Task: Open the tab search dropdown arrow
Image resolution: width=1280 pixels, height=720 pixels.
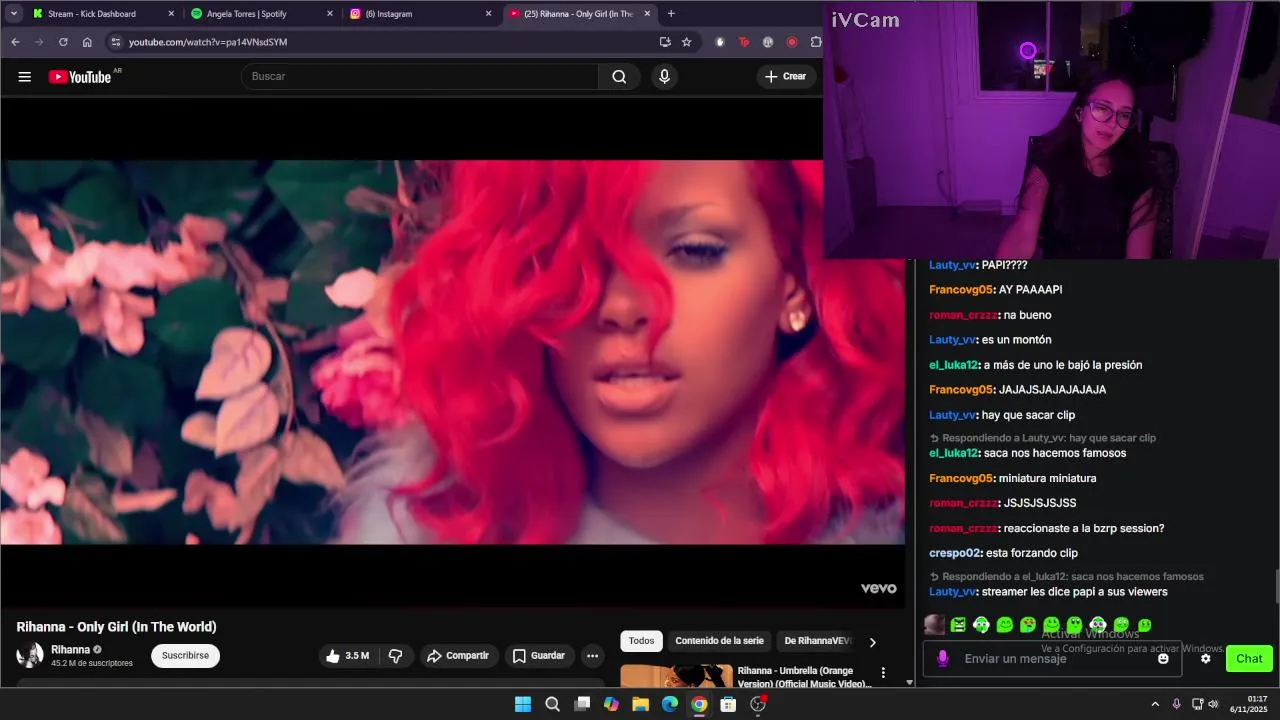Action: click(13, 14)
